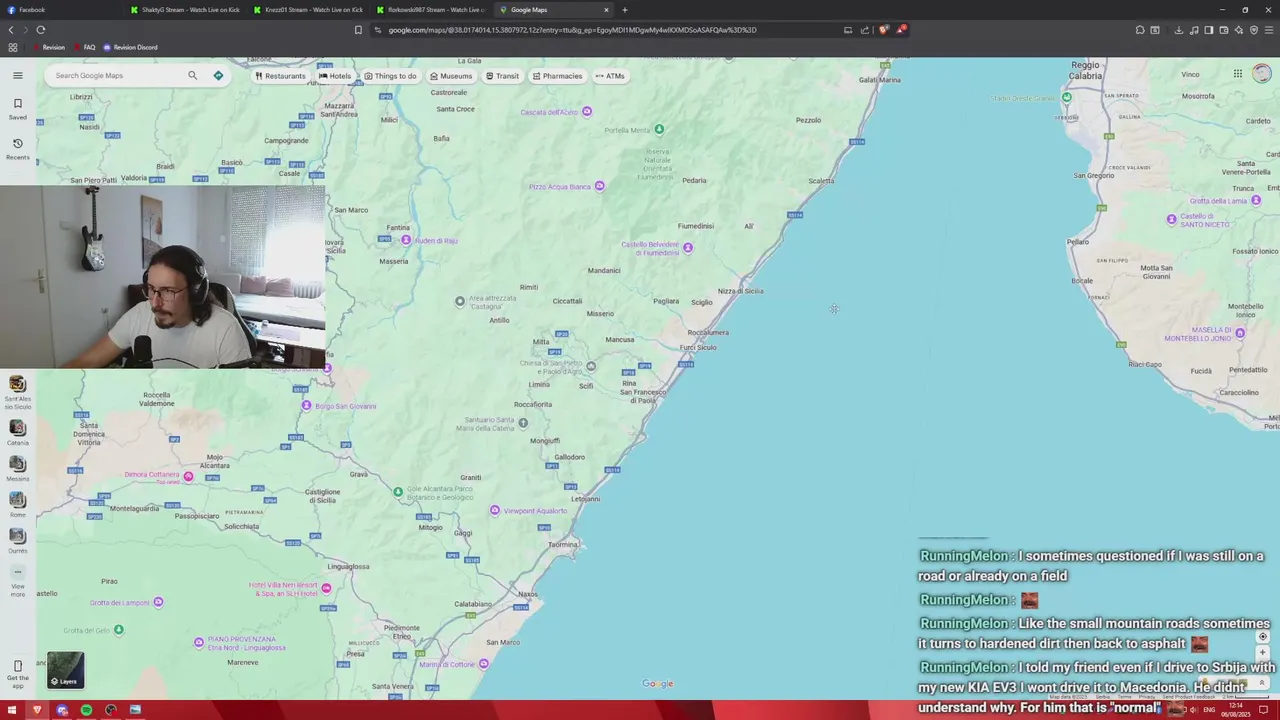Viewport: 1280px width, 720px height.
Task: Select the ATMs category chip
Action: 610,76
